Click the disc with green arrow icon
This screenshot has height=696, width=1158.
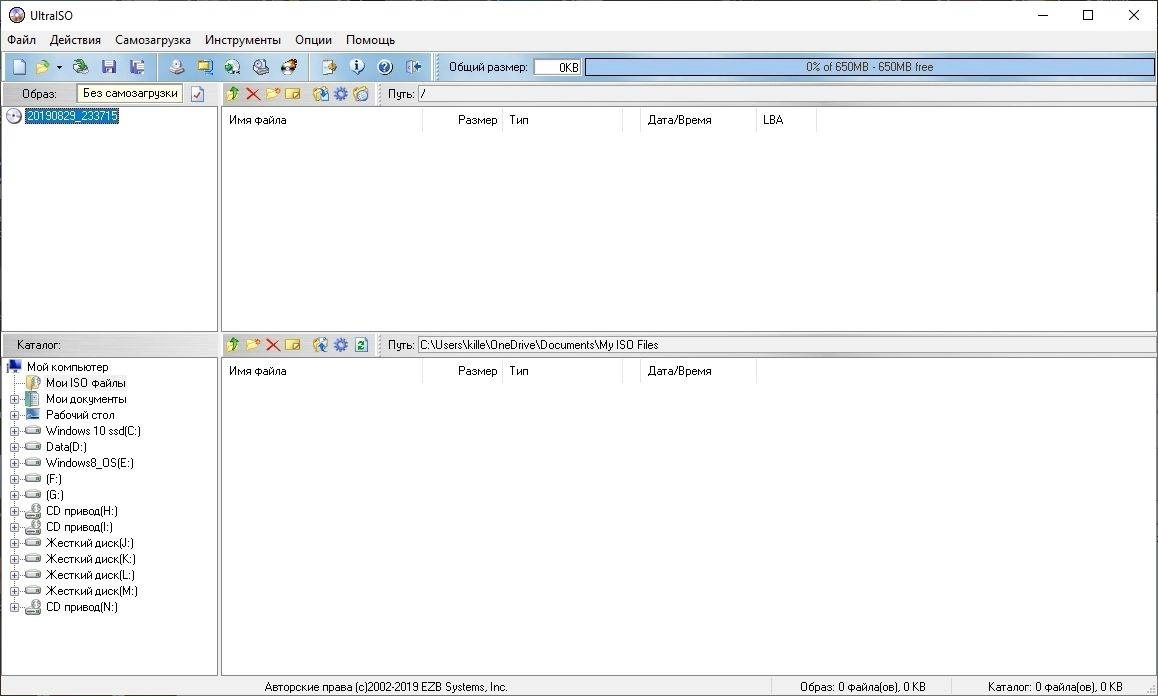point(233,67)
